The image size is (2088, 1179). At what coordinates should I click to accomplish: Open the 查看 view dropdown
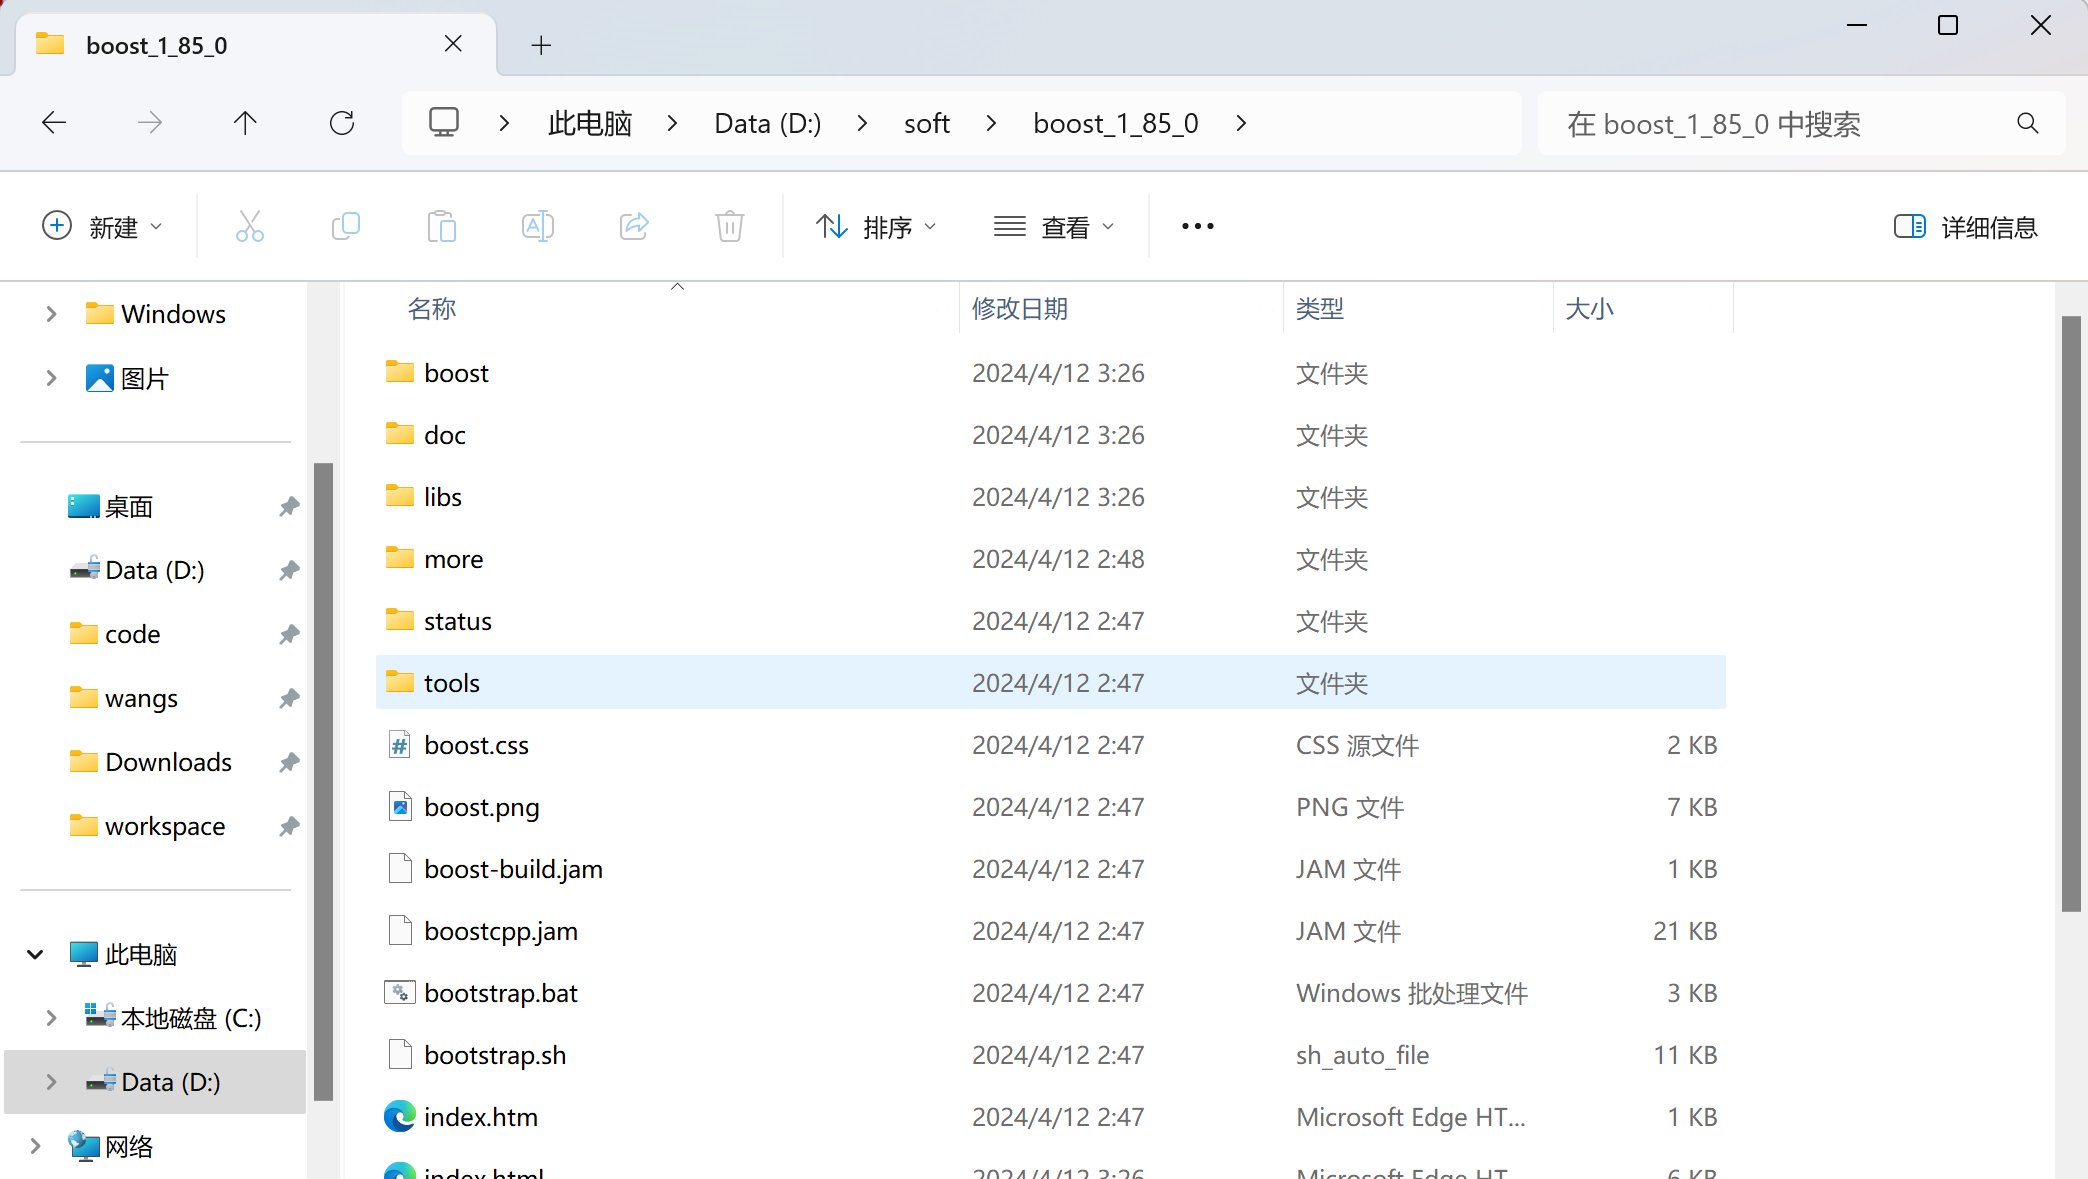1055,227
